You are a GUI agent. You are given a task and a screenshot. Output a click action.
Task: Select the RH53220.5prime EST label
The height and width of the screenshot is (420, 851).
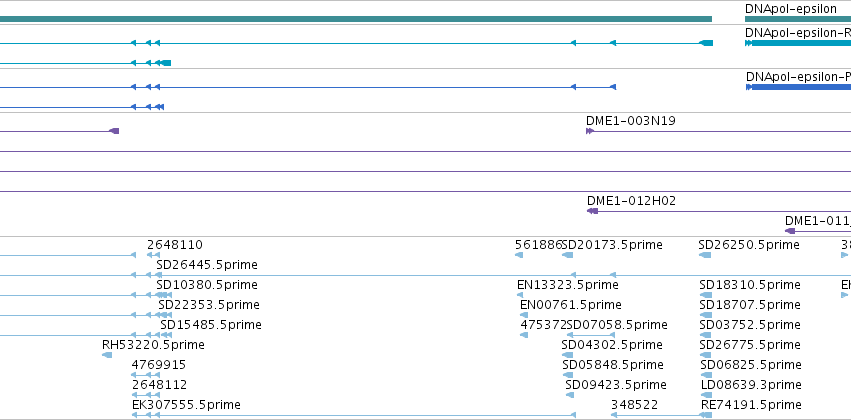(153, 345)
